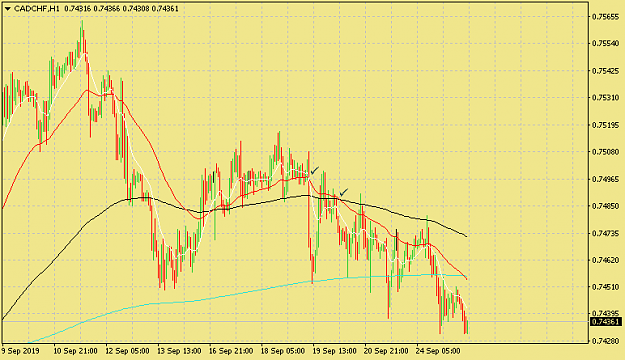This screenshot has height=360, width=625.
Task: Select the 20 Sep 21:00 time label
Action: pos(386,351)
